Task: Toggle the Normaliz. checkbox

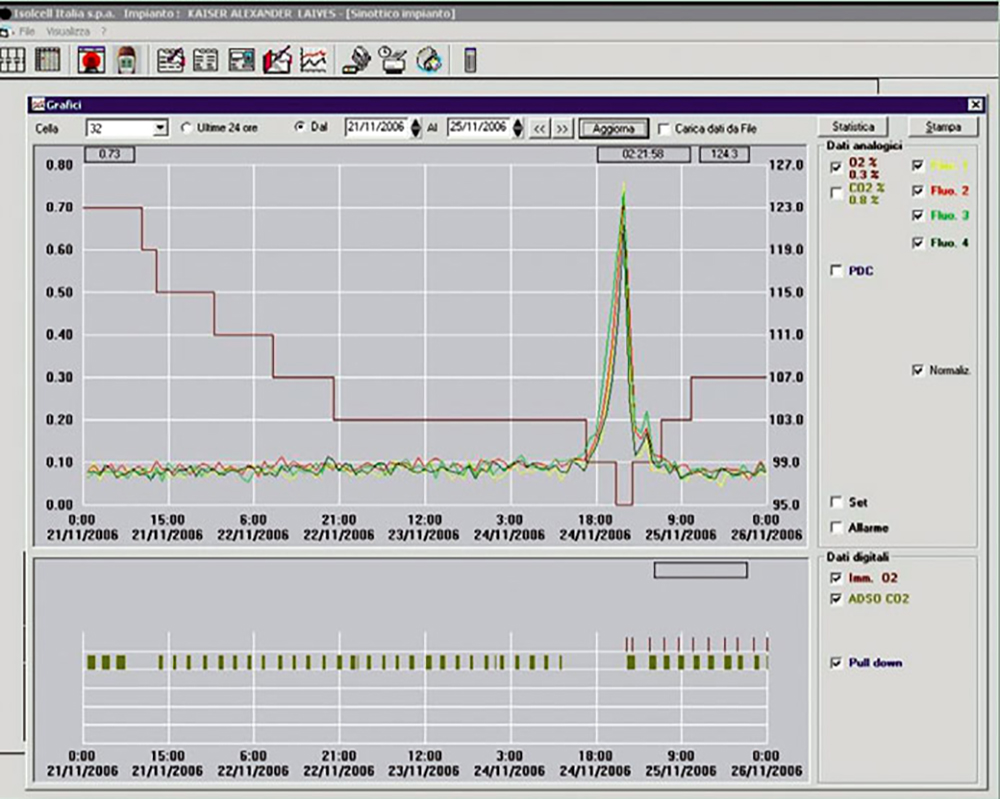Action: pyautogui.click(x=918, y=370)
